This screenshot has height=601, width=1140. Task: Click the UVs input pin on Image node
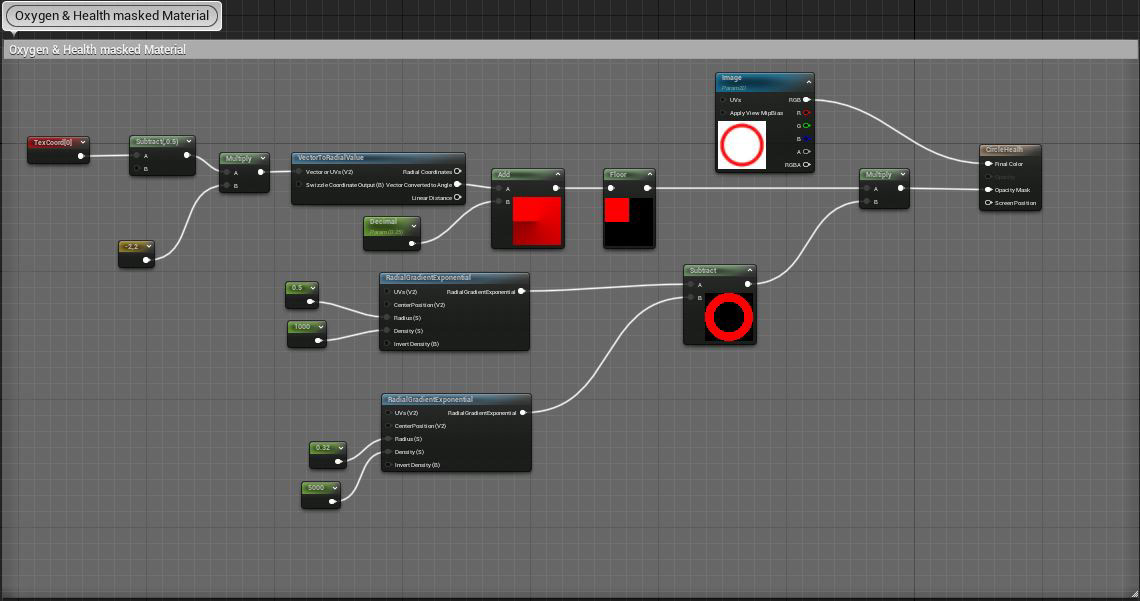point(723,100)
